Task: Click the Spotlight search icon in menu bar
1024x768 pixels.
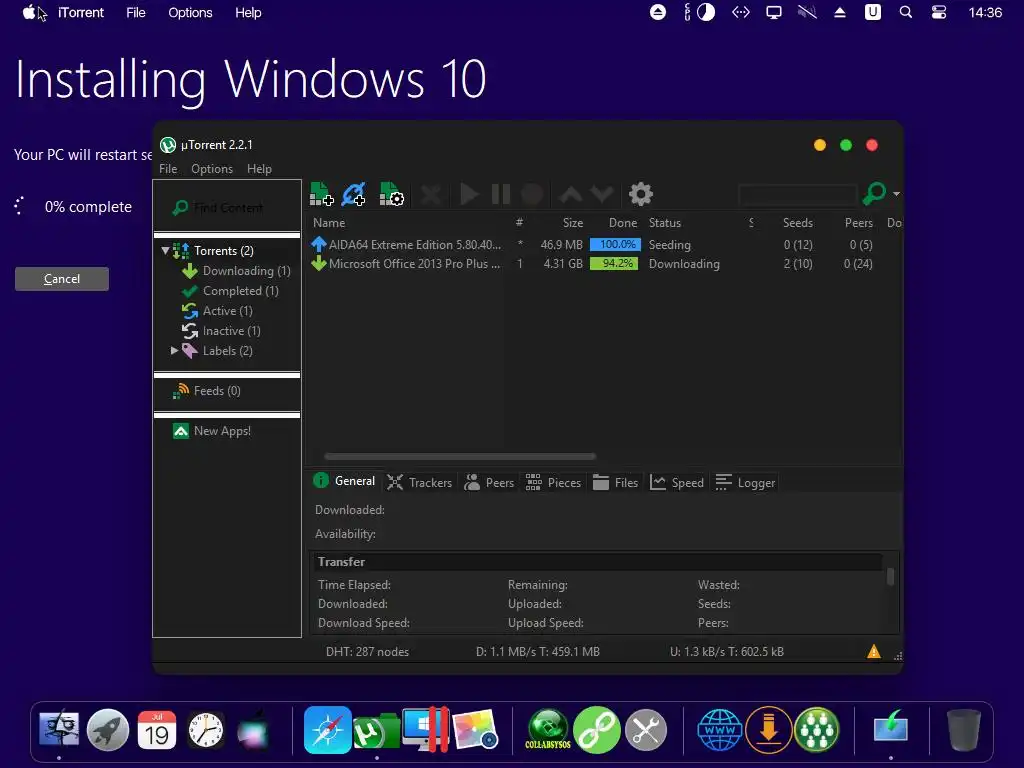Action: pos(906,12)
